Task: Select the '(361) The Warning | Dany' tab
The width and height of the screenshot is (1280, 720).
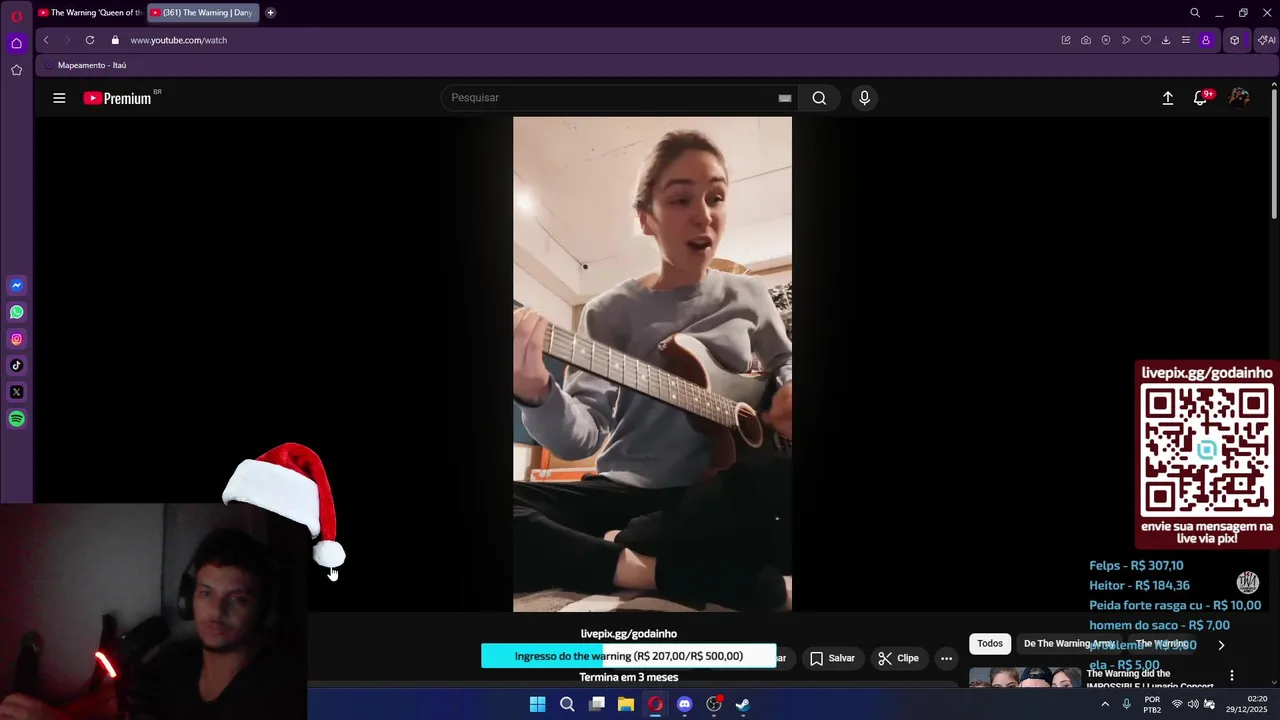Action: coord(203,13)
